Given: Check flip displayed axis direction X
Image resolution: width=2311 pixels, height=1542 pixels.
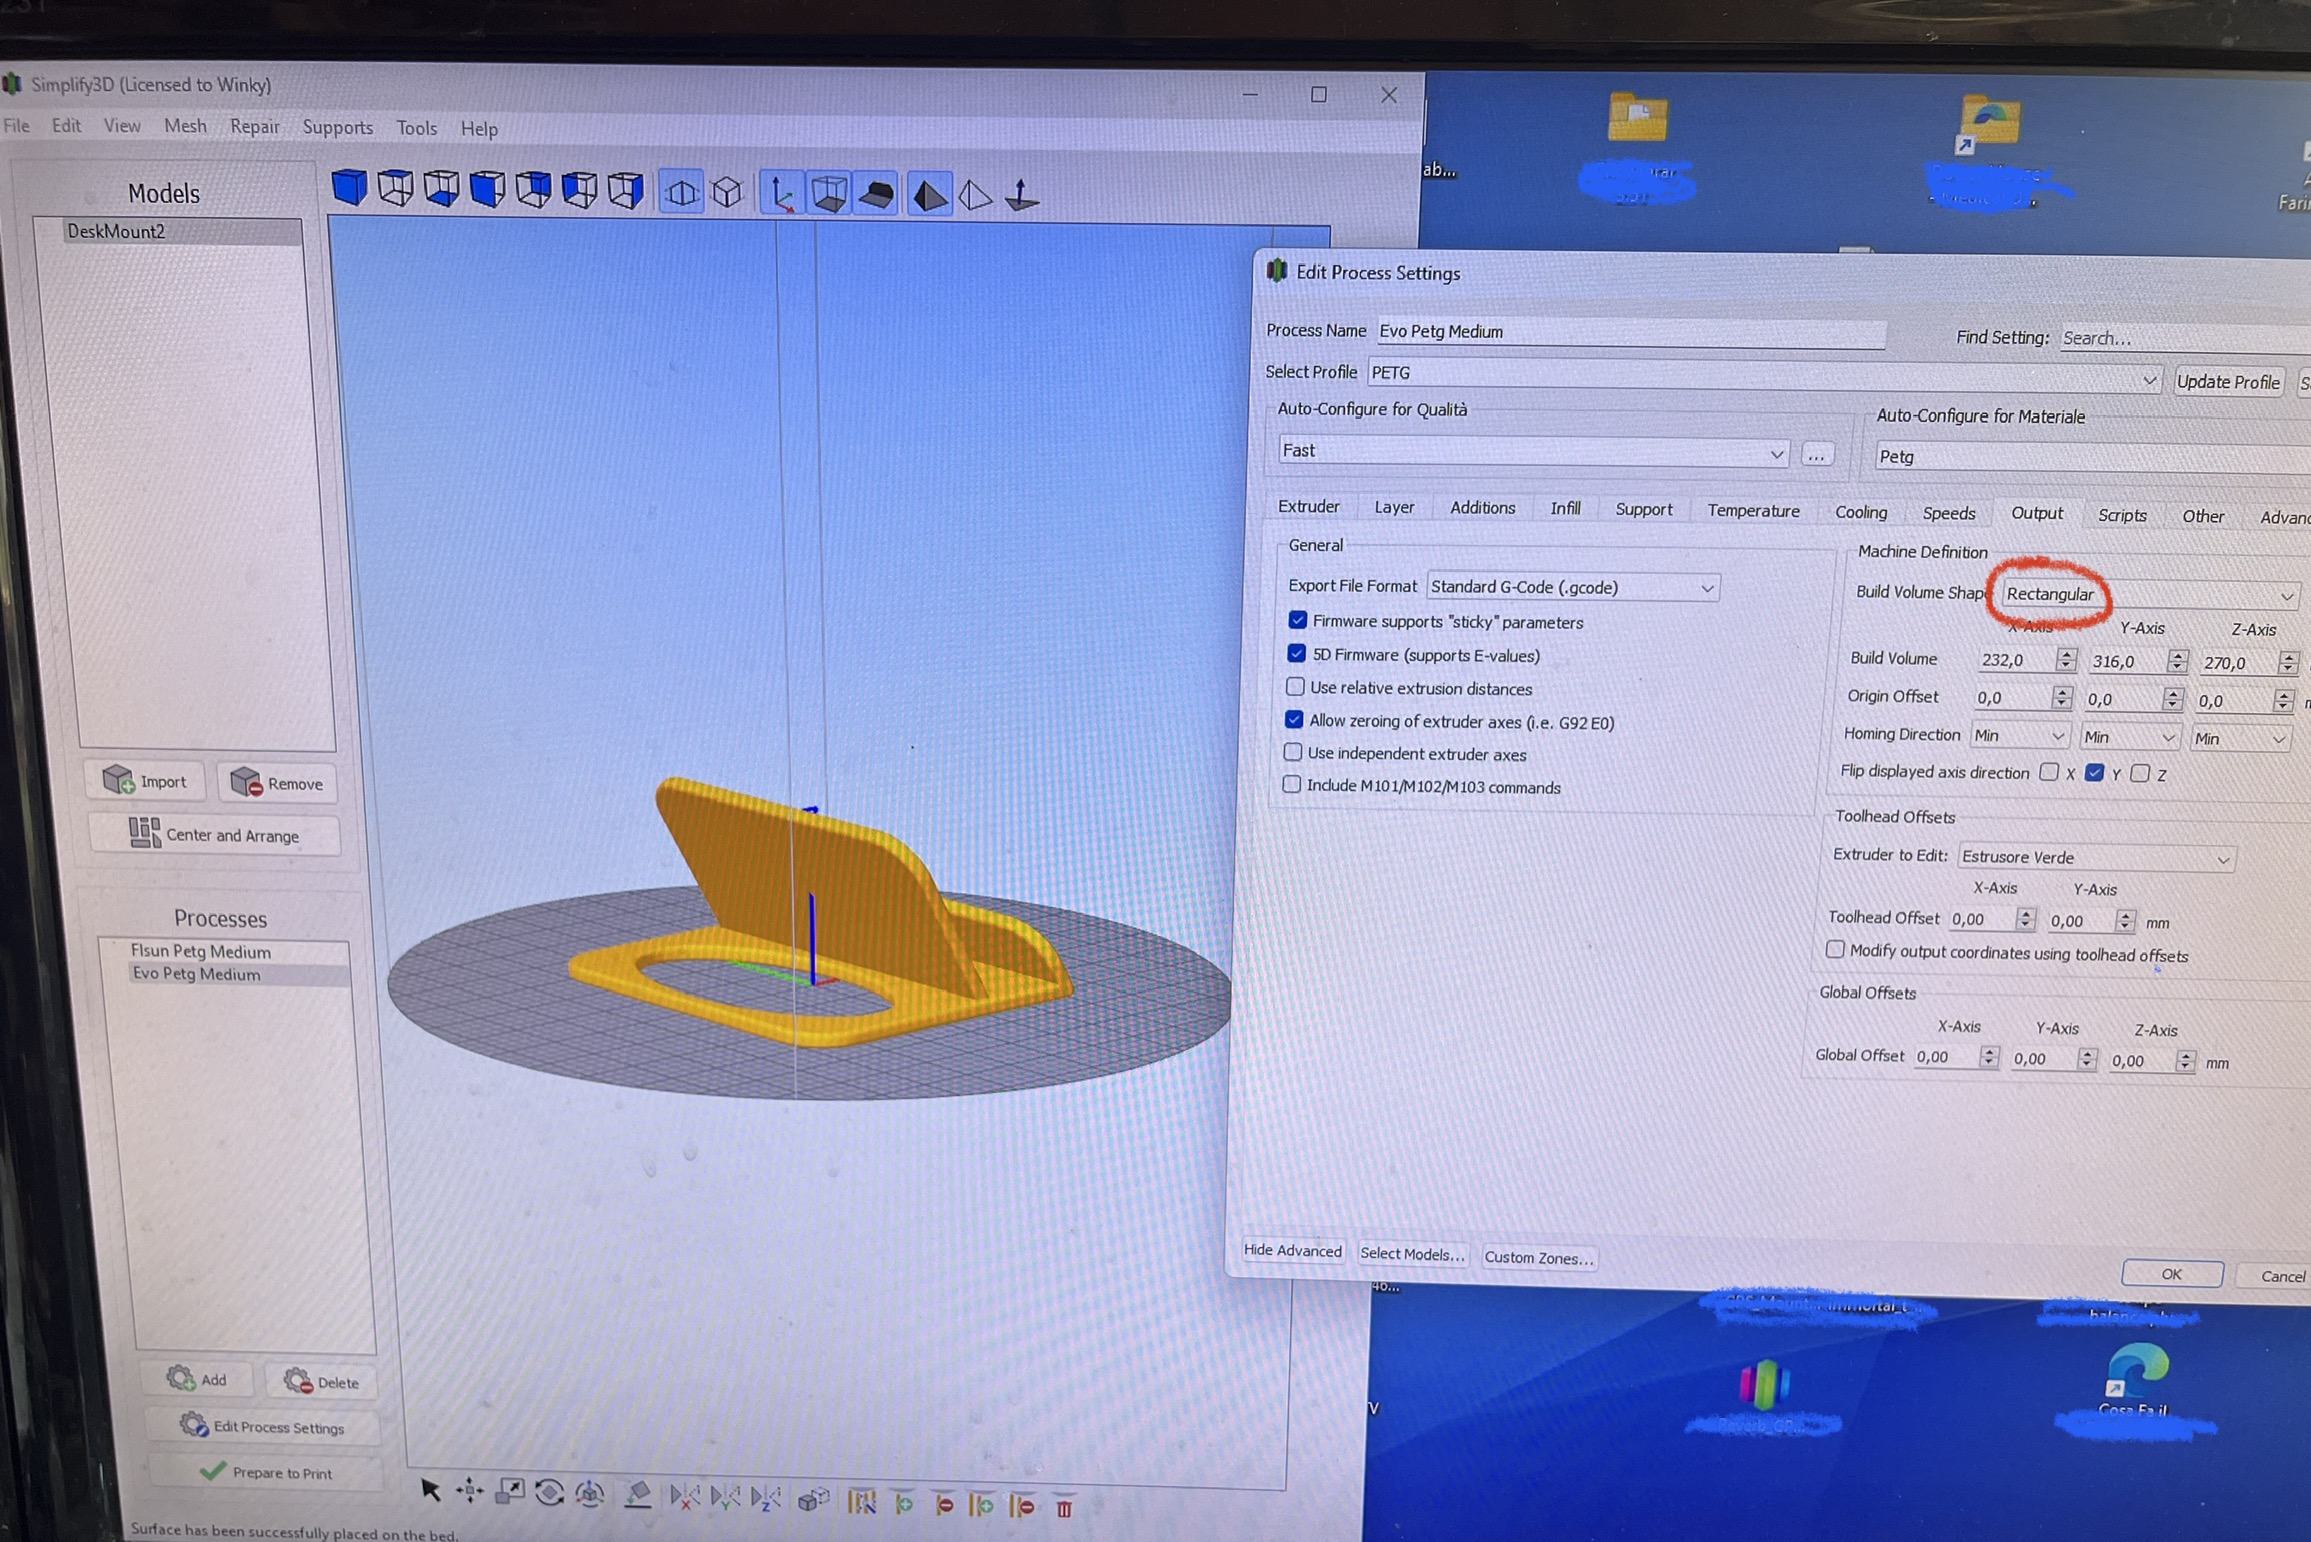Looking at the screenshot, I should tap(2049, 772).
